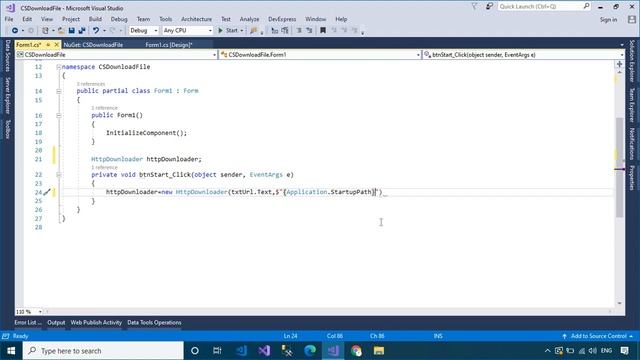Undo the last edit
Image resolution: width=640 pixels, height=360 pixels.
point(96,31)
